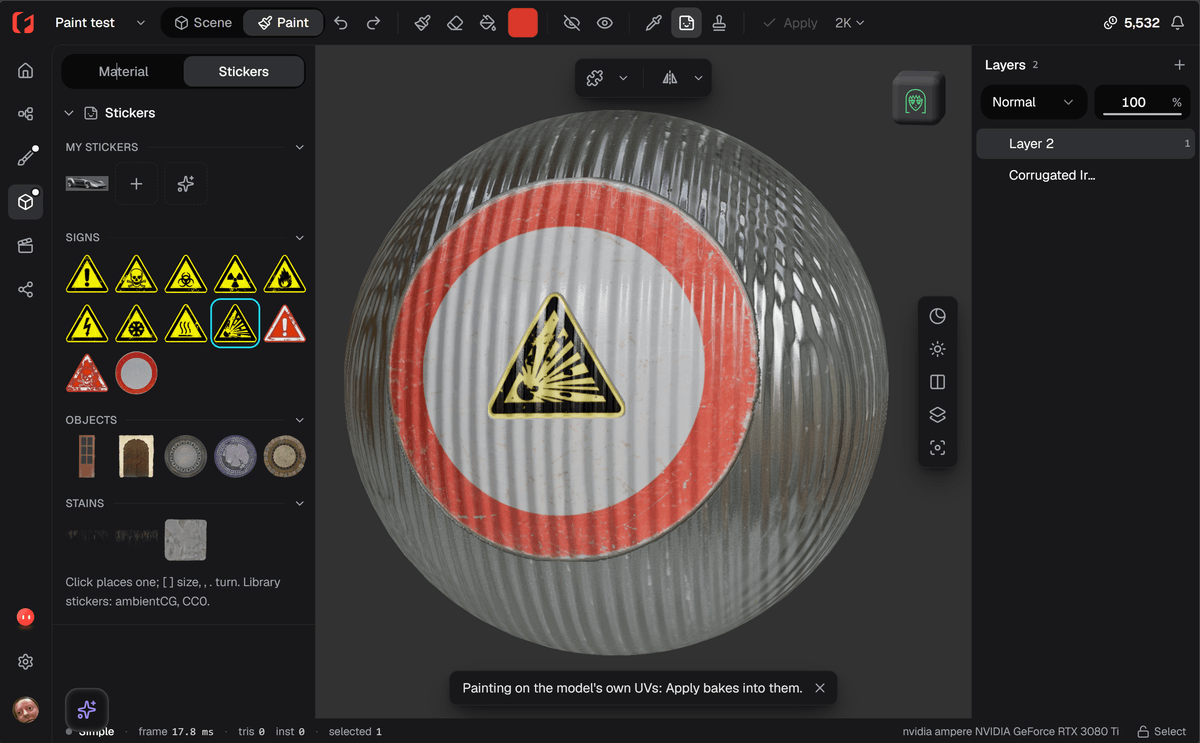Select the high voltage sign sticker

[87, 323]
